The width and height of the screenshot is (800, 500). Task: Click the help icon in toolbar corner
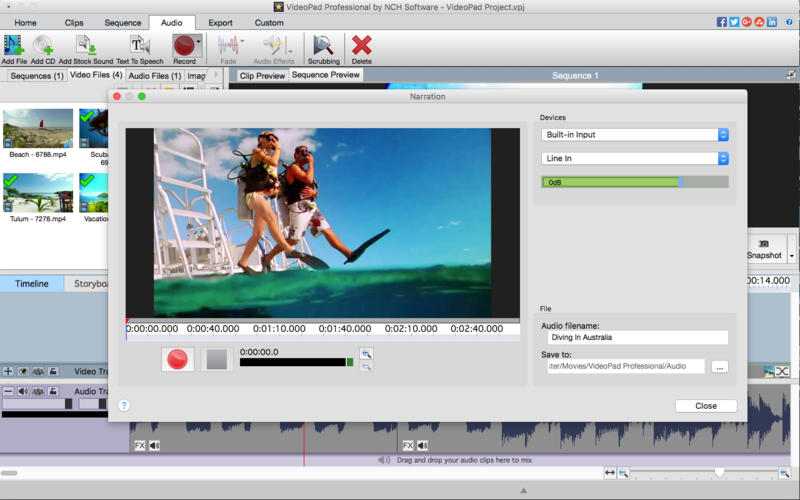[789, 22]
